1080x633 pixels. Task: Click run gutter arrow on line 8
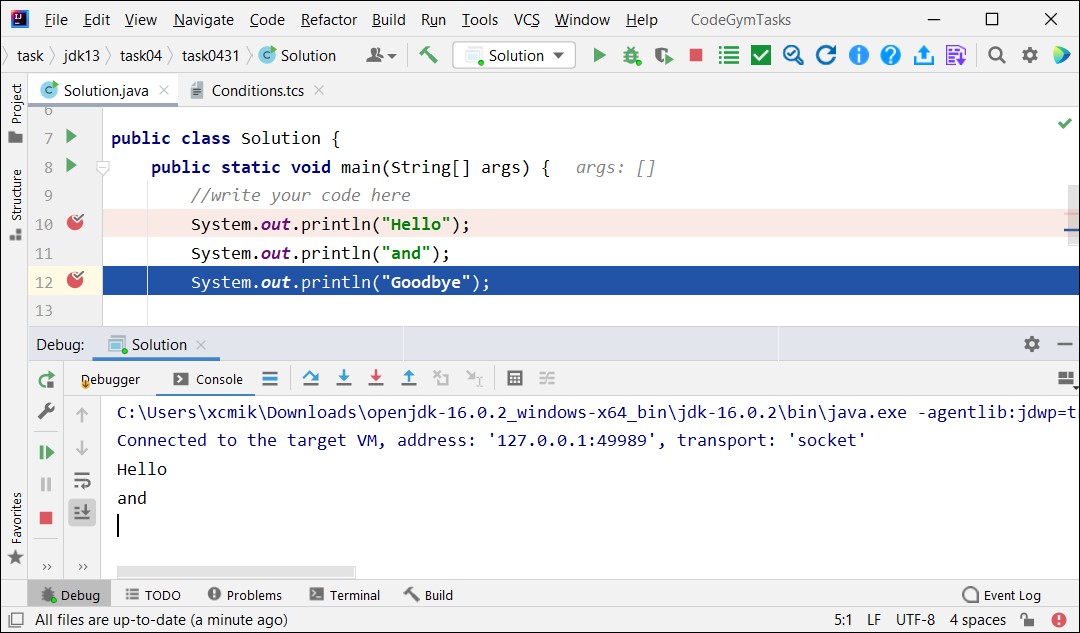71,165
